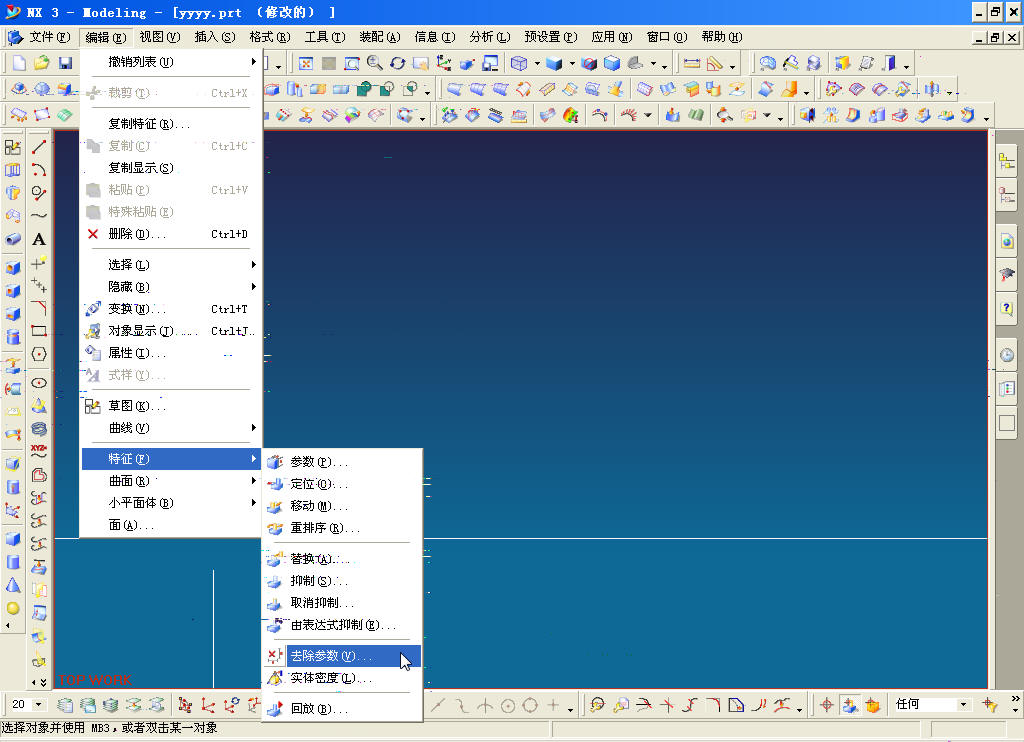Viewport: 1024px width, 742px height.
Task: Open the dropdown beside value 20
Action: click(39, 704)
